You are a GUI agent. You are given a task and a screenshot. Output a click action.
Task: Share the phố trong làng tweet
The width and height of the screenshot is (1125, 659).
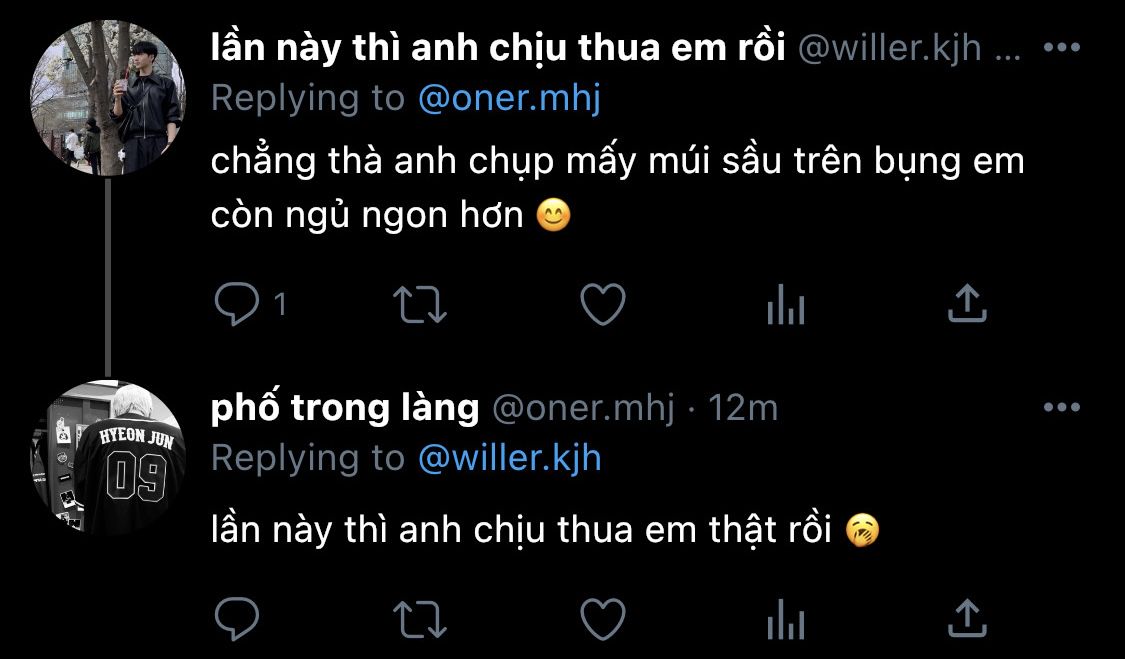tap(967, 619)
